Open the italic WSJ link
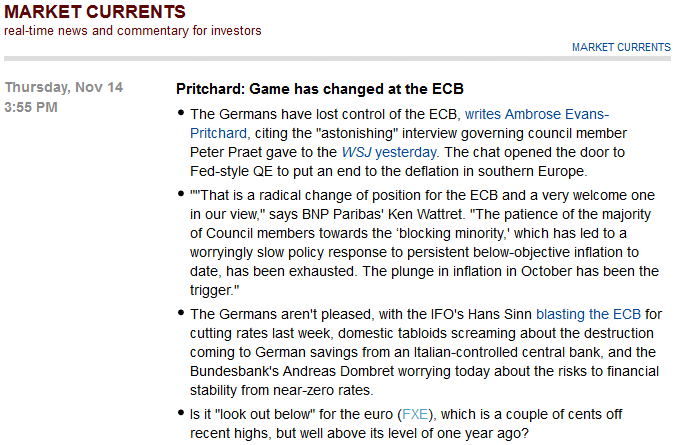679x445 pixels. tap(356, 152)
